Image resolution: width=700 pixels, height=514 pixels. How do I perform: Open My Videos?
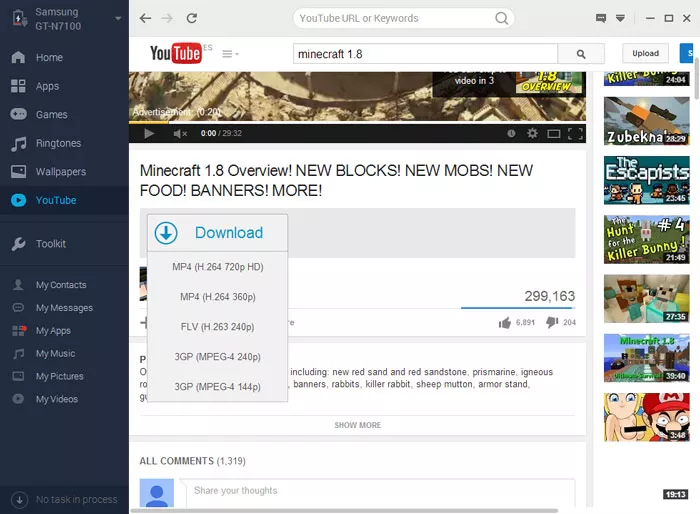click(x=57, y=399)
